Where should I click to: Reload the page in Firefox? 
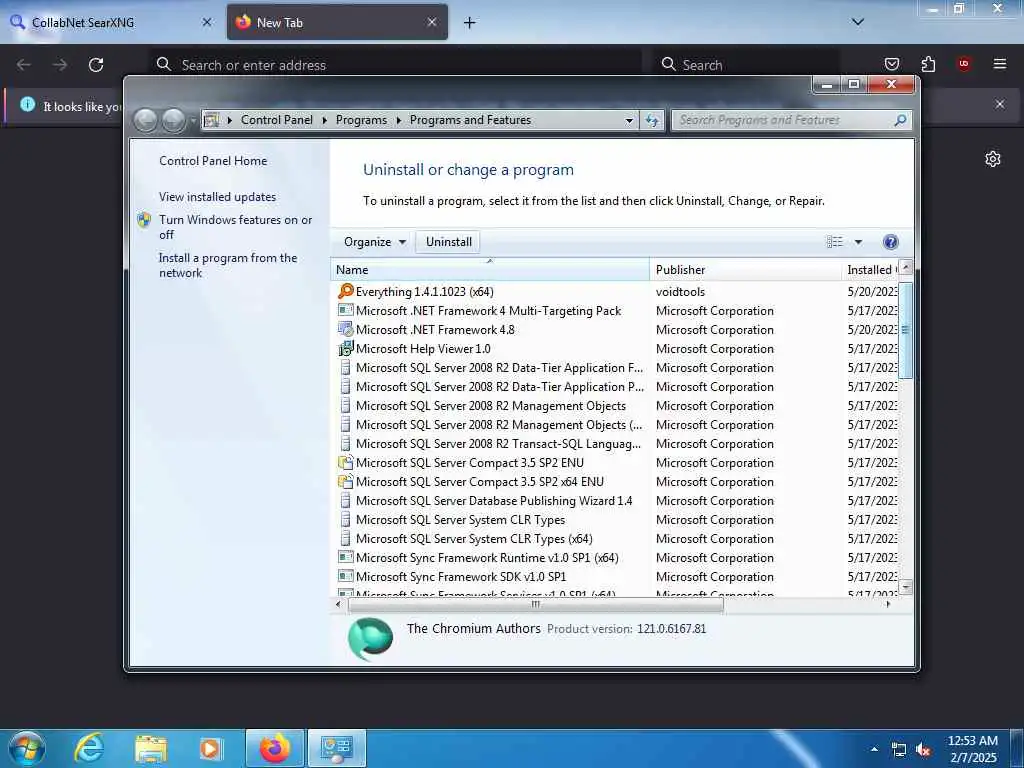(x=96, y=65)
